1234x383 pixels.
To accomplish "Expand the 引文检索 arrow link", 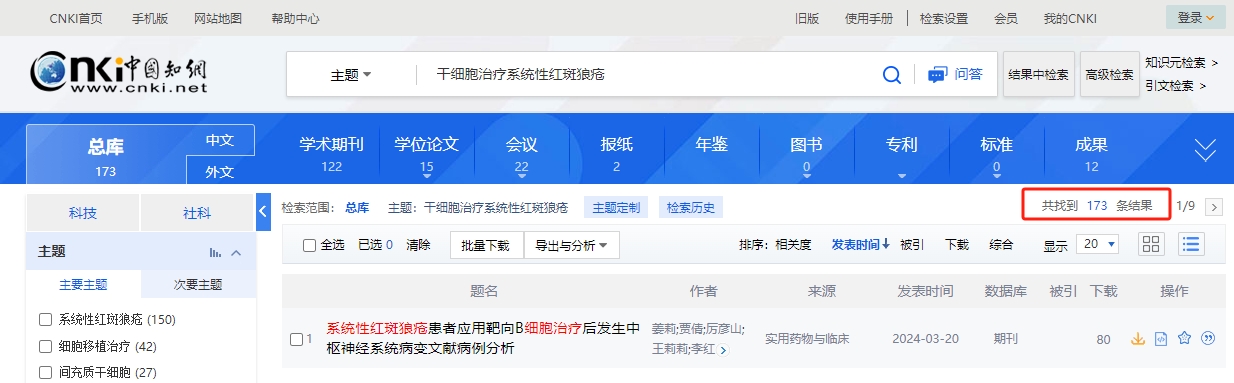I will [x=1176, y=86].
